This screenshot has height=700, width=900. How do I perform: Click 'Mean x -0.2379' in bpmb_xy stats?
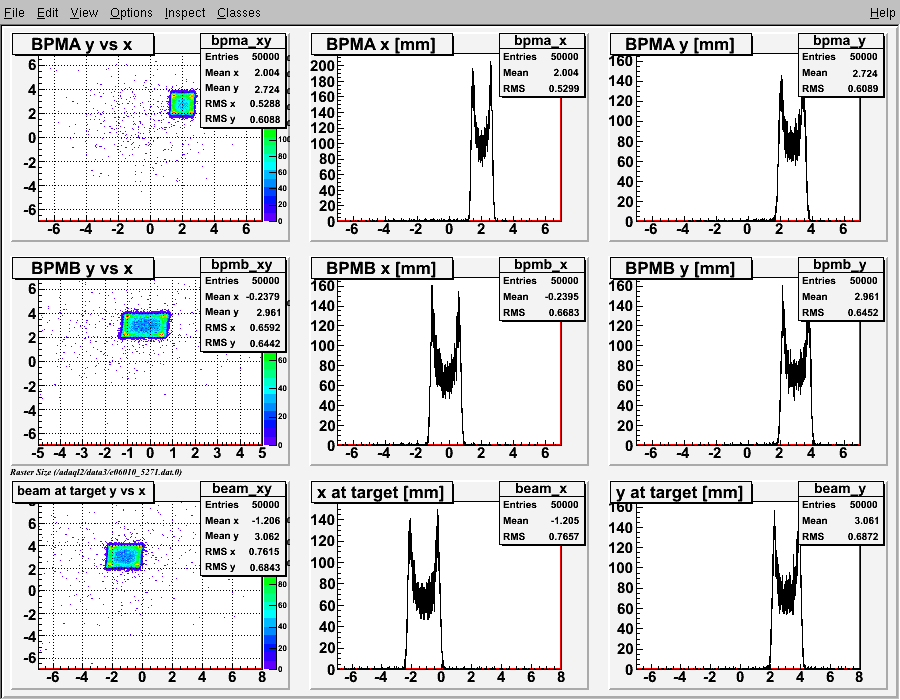point(242,297)
